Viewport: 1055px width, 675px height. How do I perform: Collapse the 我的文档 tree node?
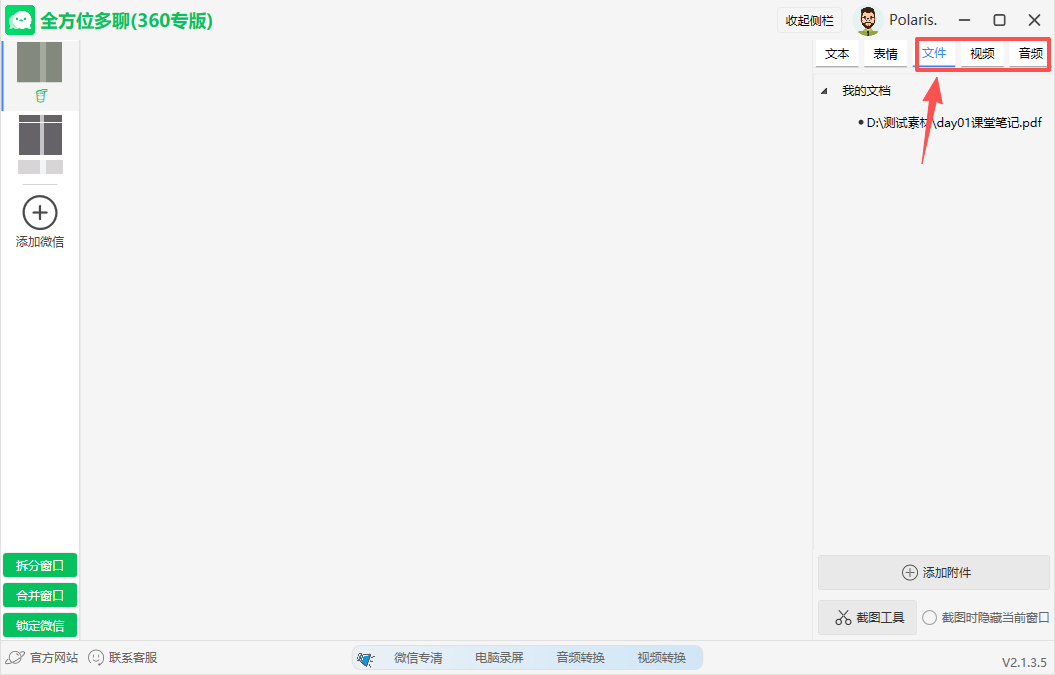pos(824,90)
